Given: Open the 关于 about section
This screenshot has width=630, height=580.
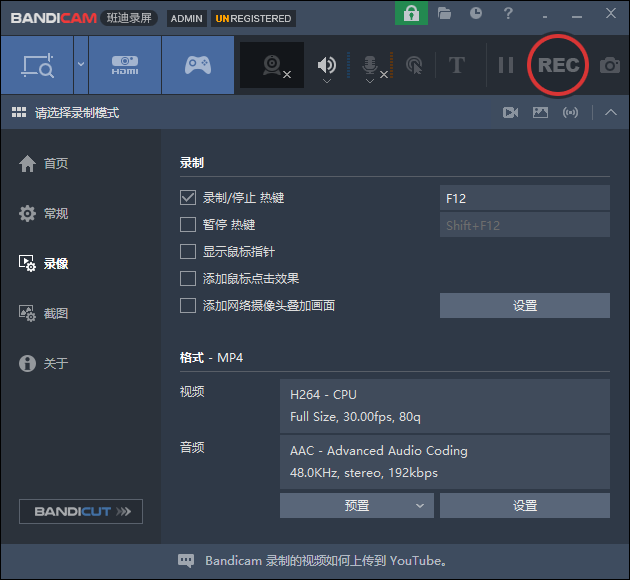Looking at the screenshot, I should coord(43,364).
